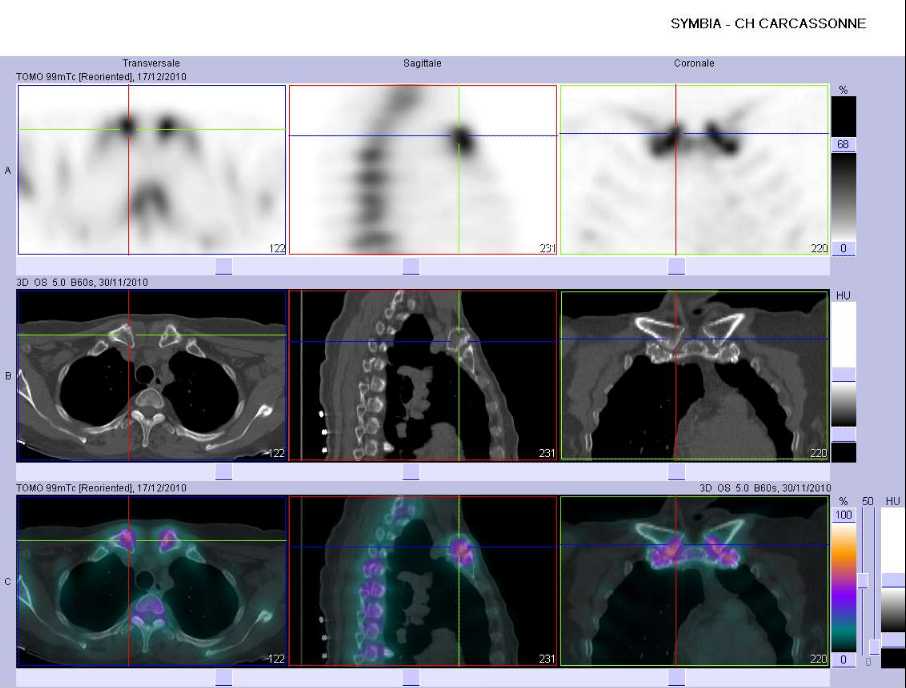
Task: Select the transversal CT image in row B
Action: [x=152, y=375]
